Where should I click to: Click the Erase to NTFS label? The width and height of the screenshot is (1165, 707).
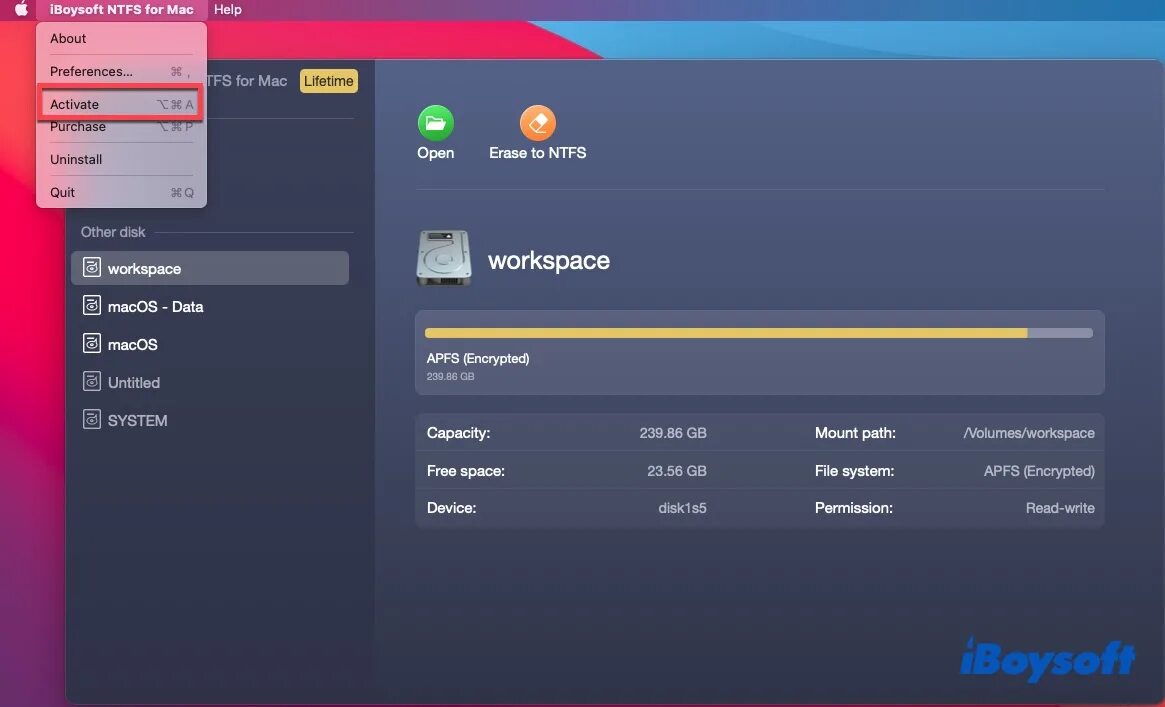coord(537,153)
